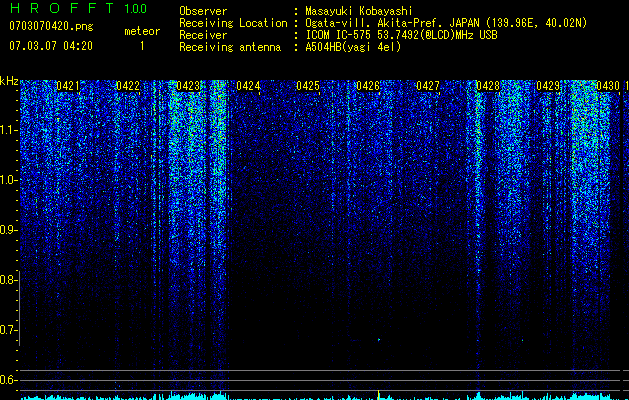
Task: Click the 0423 time marker
Action: coord(188,86)
